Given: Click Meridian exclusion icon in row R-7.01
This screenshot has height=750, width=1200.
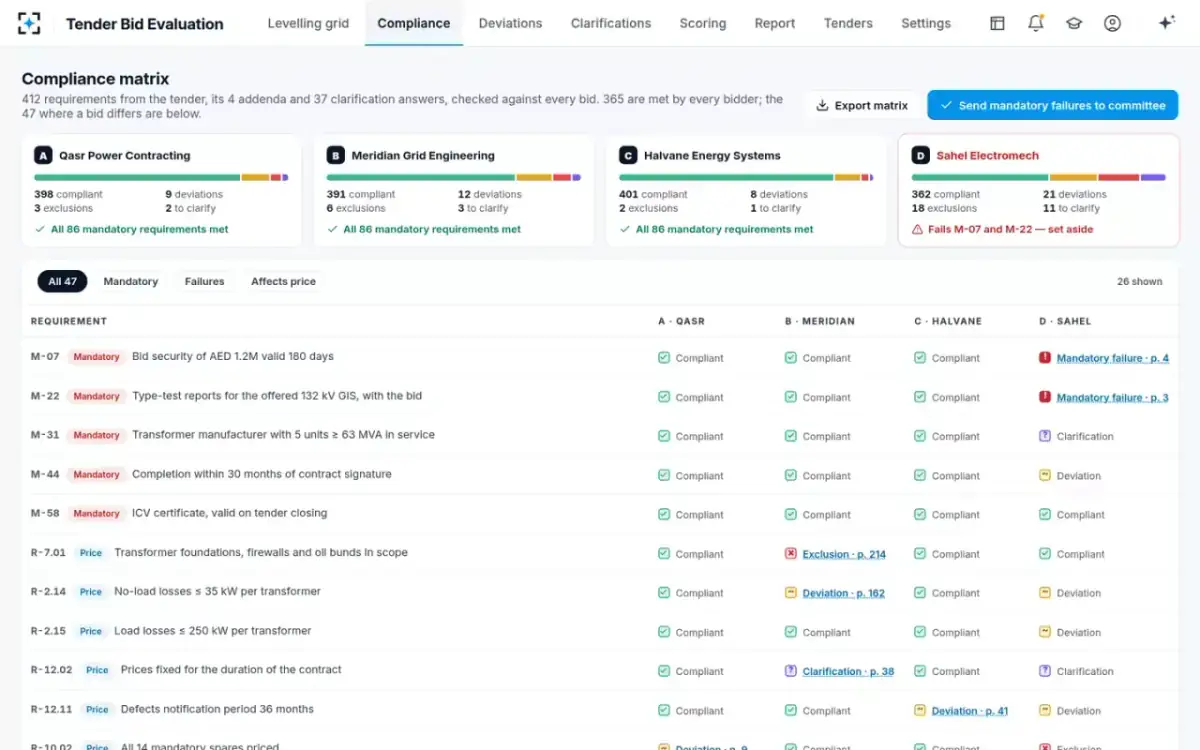Looking at the screenshot, I should (791, 553).
